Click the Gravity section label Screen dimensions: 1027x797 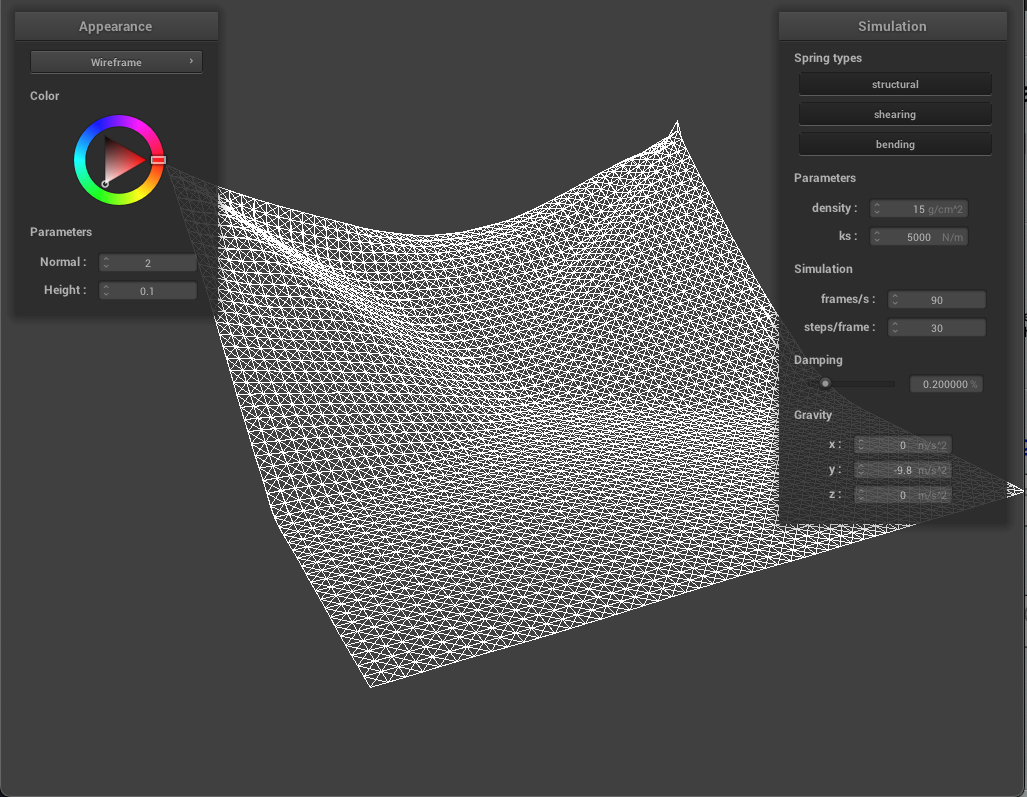[x=813, y=415]
